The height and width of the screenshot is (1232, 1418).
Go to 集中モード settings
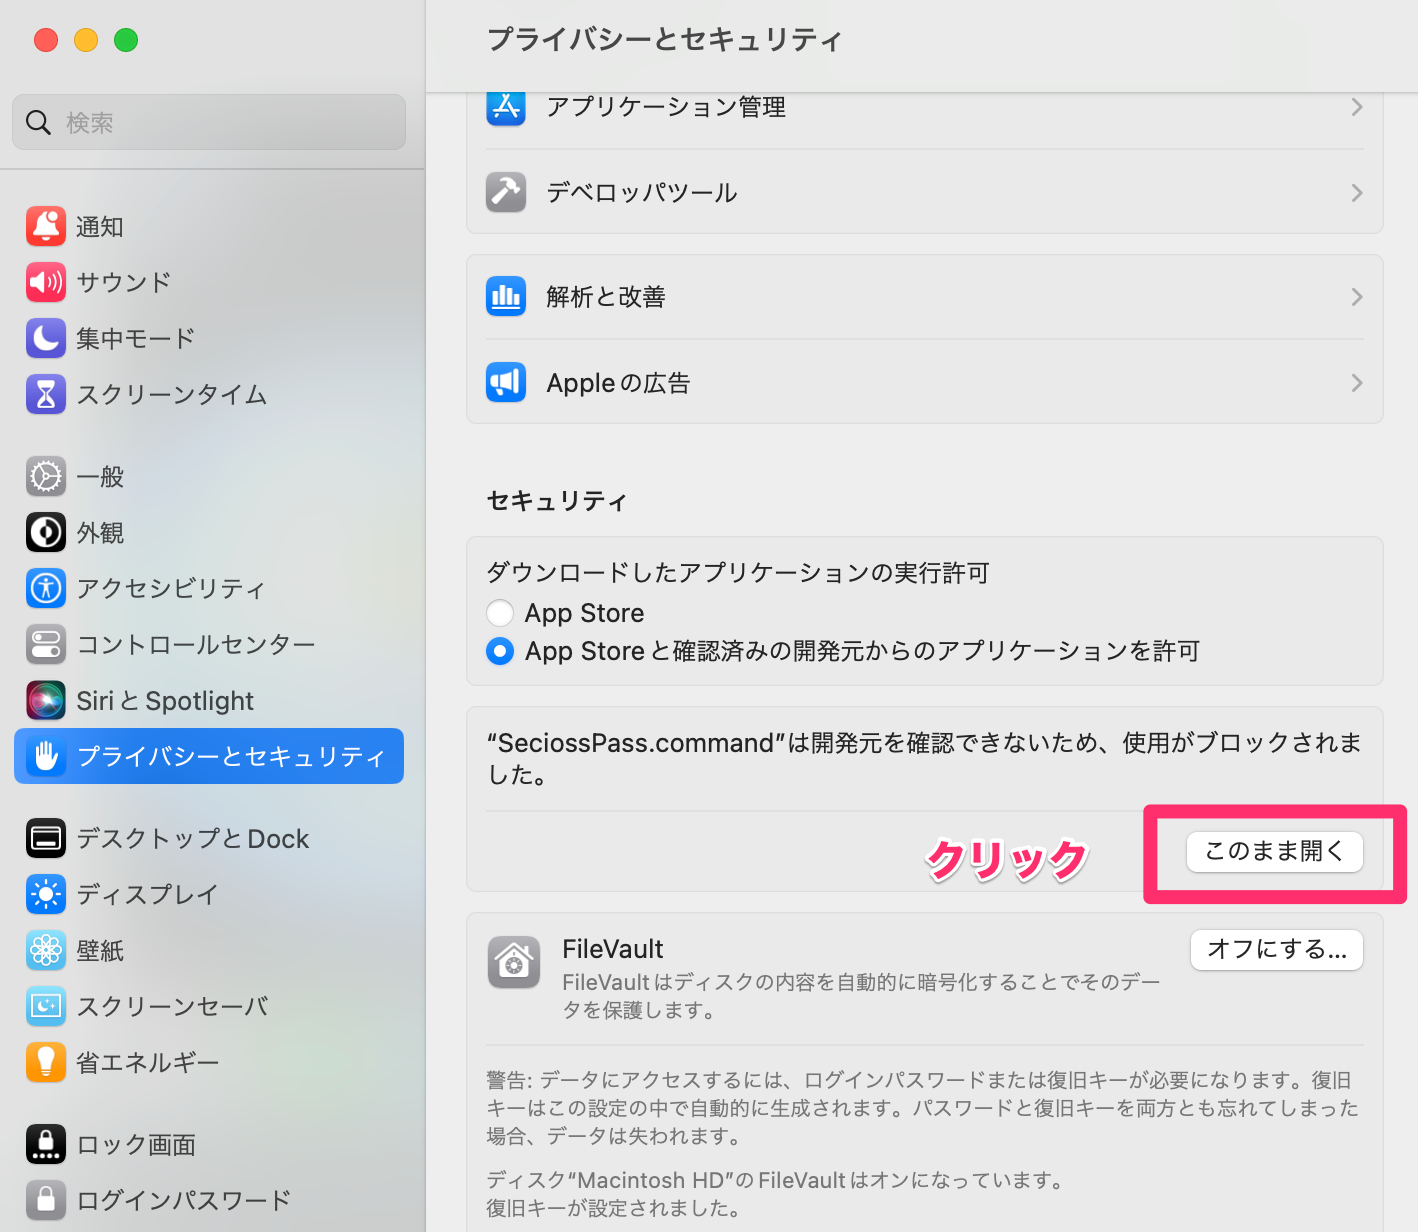[x=209, y=339]
